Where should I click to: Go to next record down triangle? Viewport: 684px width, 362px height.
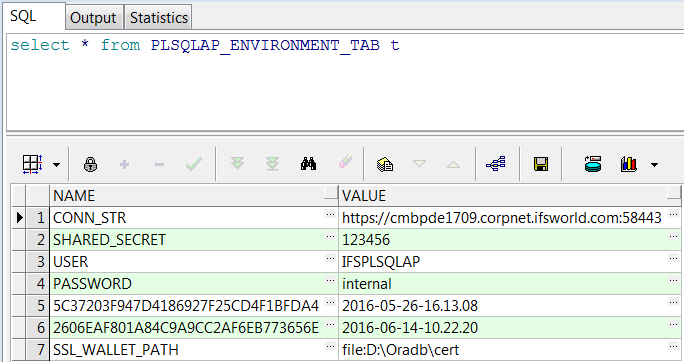pos(419,164)
